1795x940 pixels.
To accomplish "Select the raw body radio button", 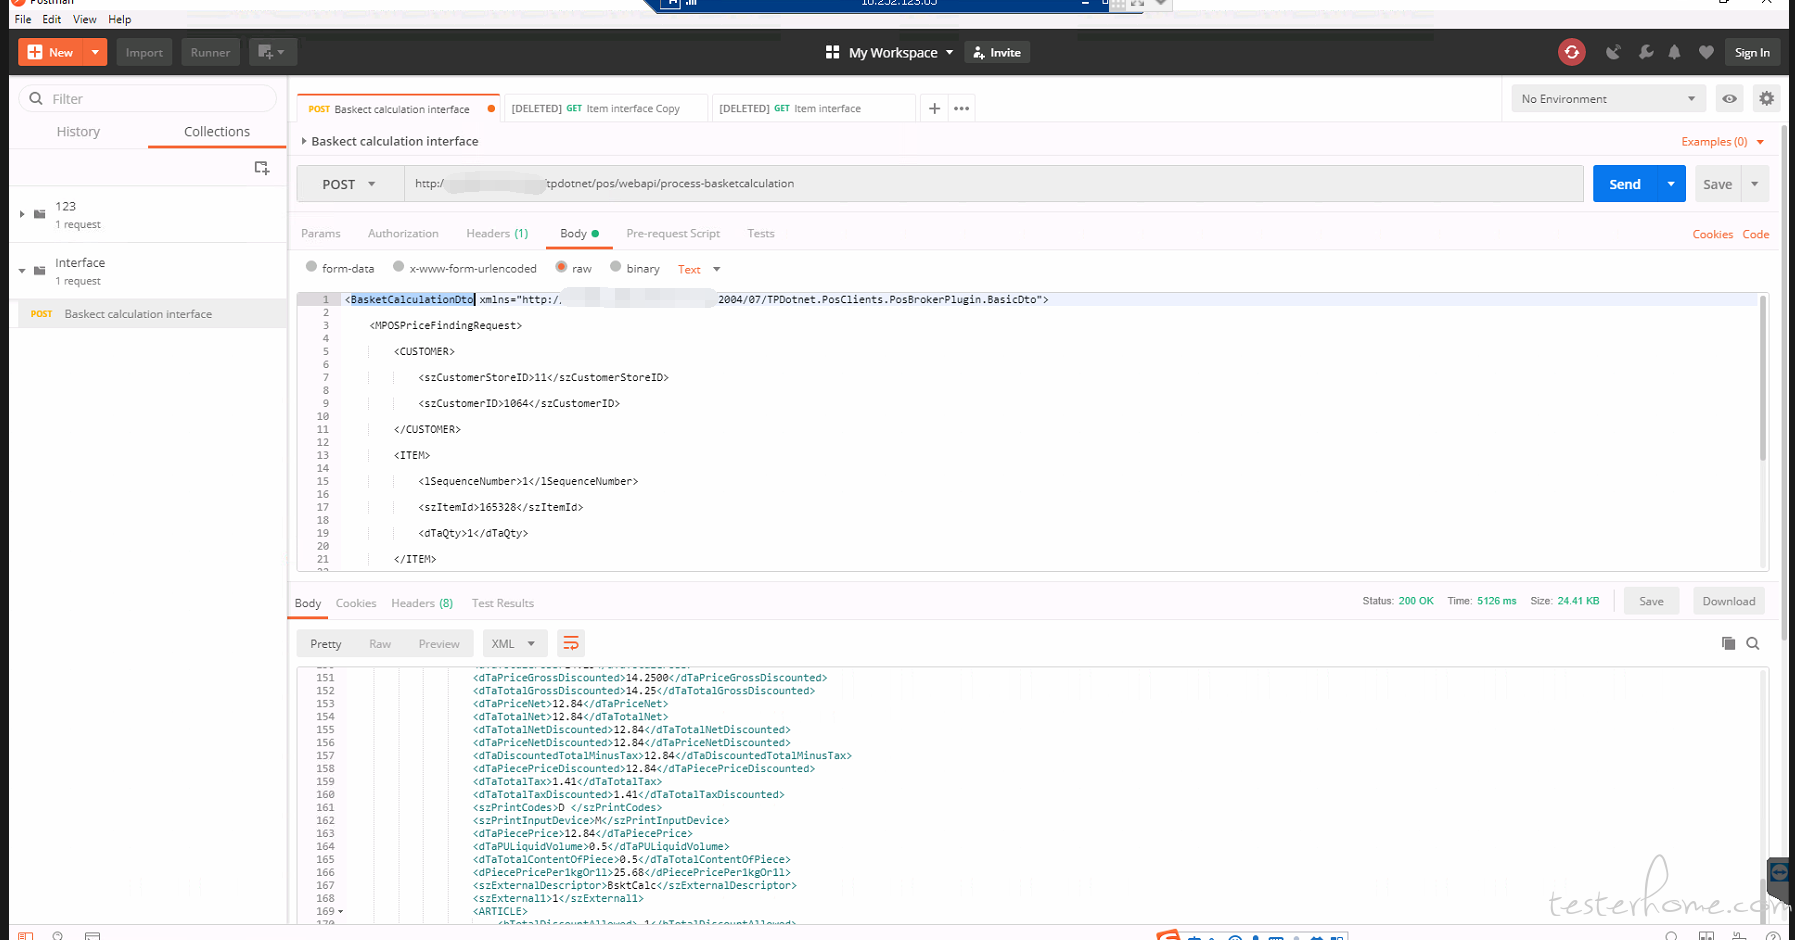I will tap(561, 267).
